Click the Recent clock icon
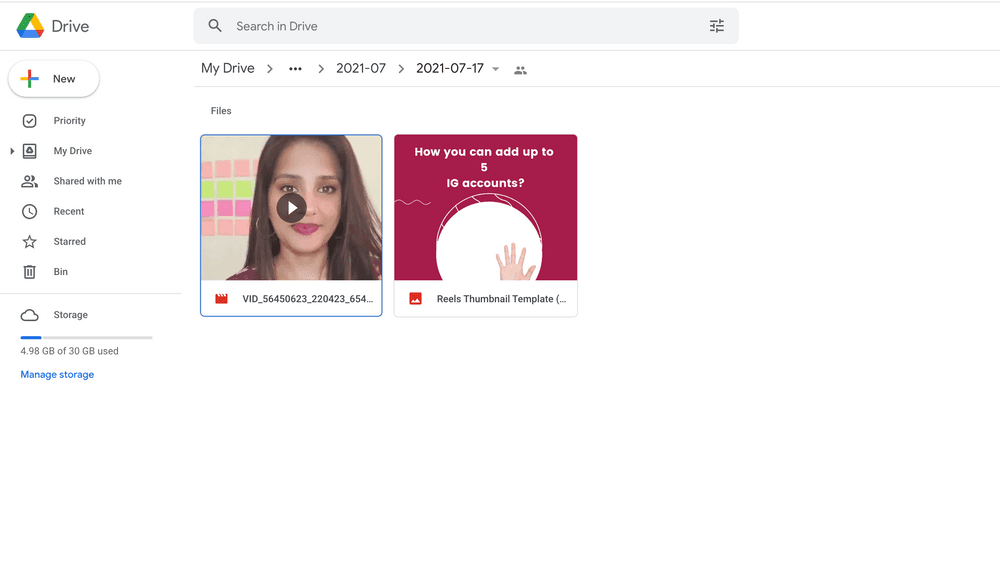The image size is (1000, 573). (x=30, y=212)
